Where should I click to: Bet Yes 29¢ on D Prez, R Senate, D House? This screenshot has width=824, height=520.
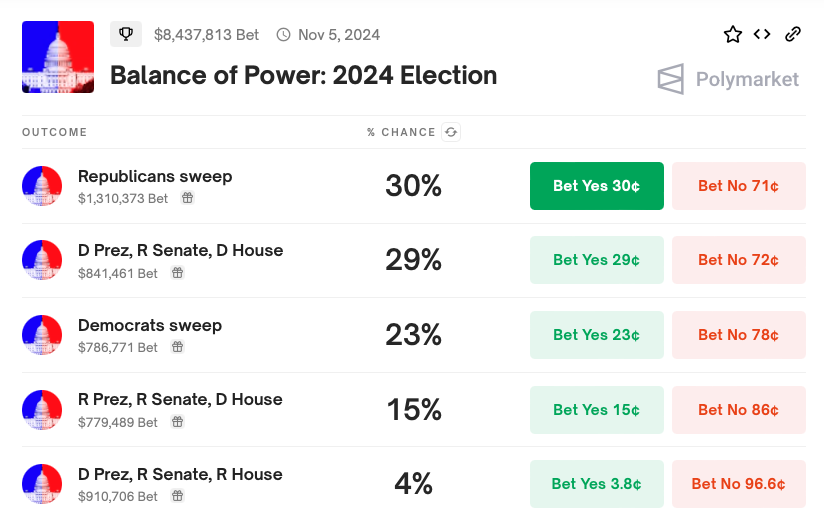pos(596,260)
